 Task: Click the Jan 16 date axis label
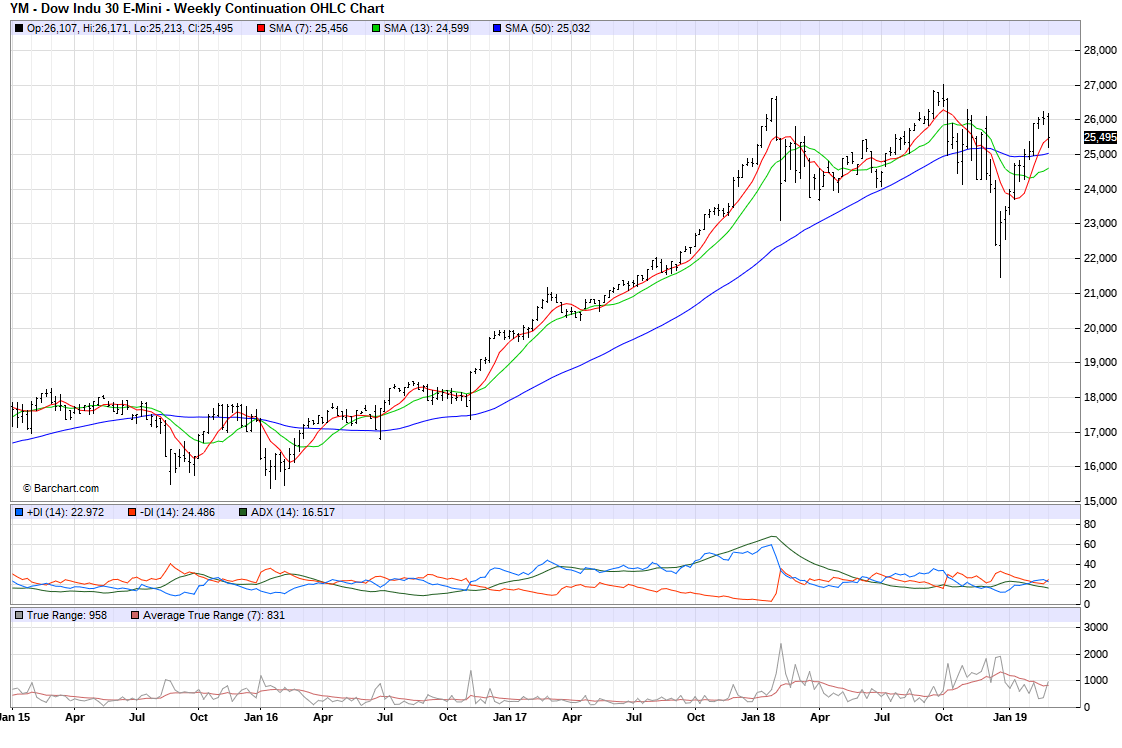point(261,717)
